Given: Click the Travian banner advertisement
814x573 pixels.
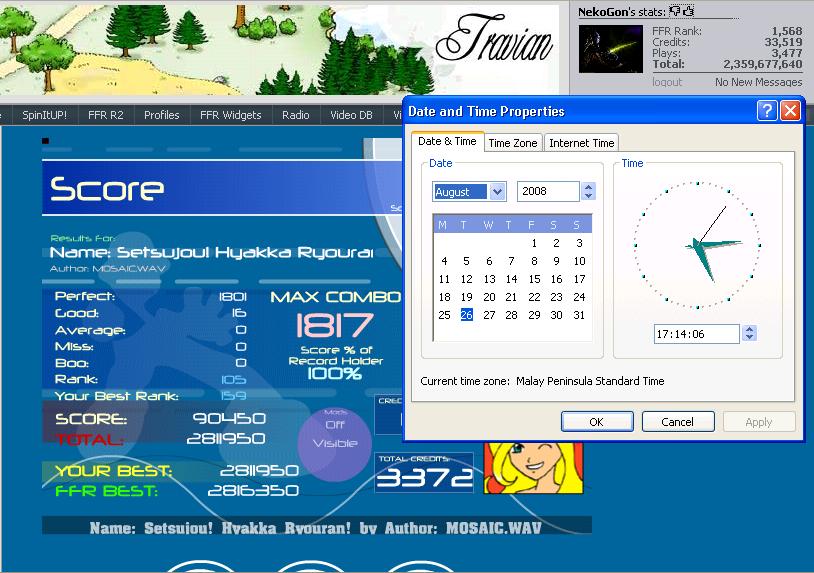Looking at the screenshot, I should [279, 49].
